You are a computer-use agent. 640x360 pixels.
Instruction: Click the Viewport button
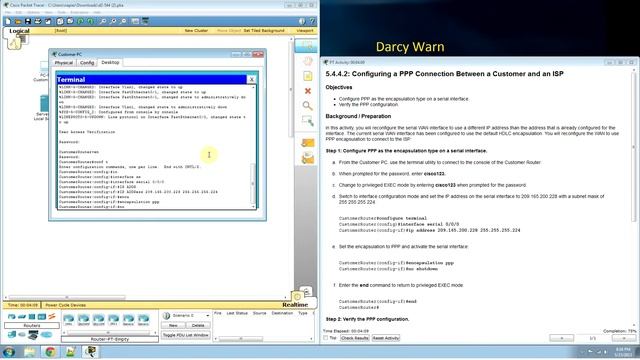(305, 31)
